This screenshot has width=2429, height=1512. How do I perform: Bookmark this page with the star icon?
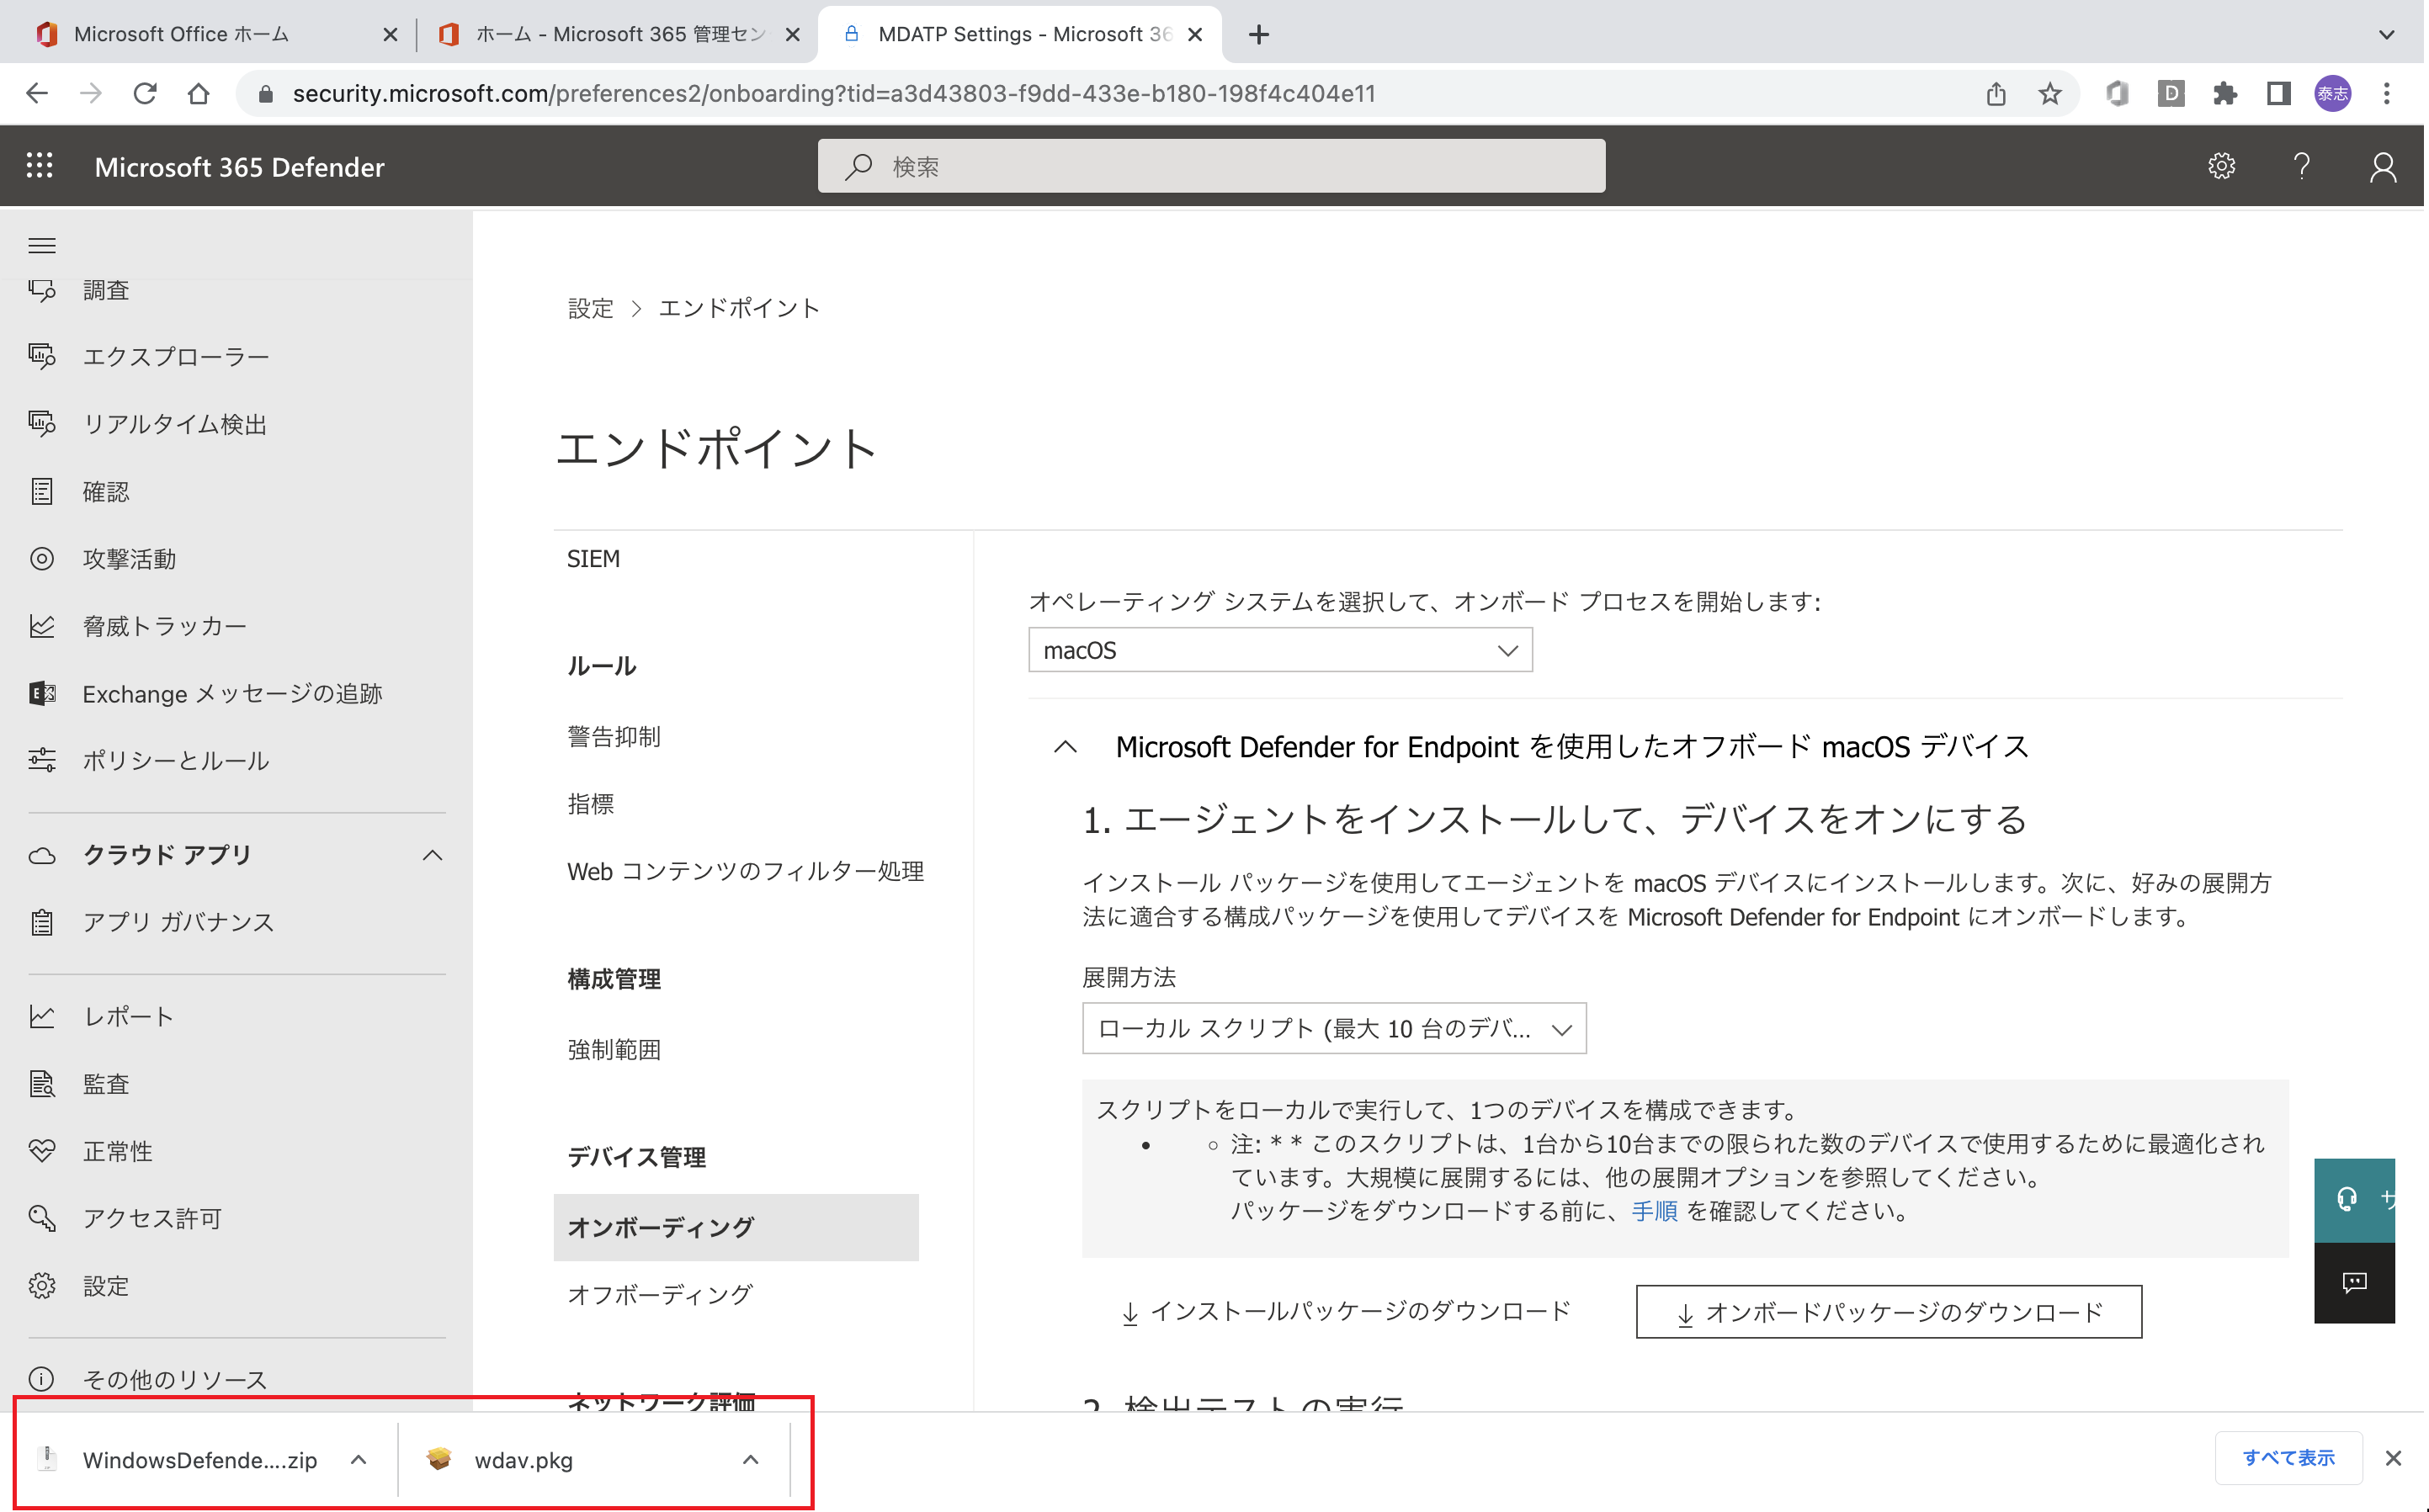tap(2049, 94)
